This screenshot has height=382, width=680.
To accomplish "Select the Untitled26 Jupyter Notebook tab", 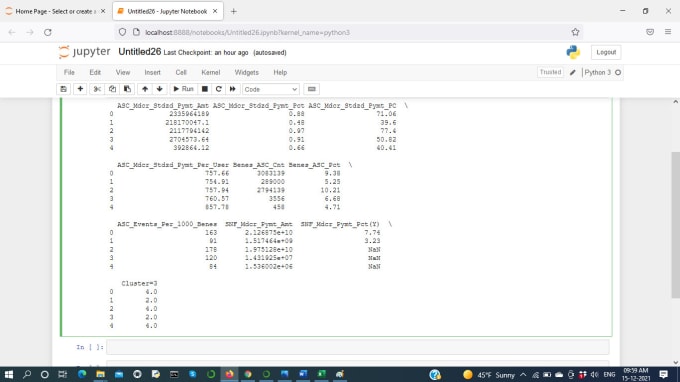I will point(167,11).
